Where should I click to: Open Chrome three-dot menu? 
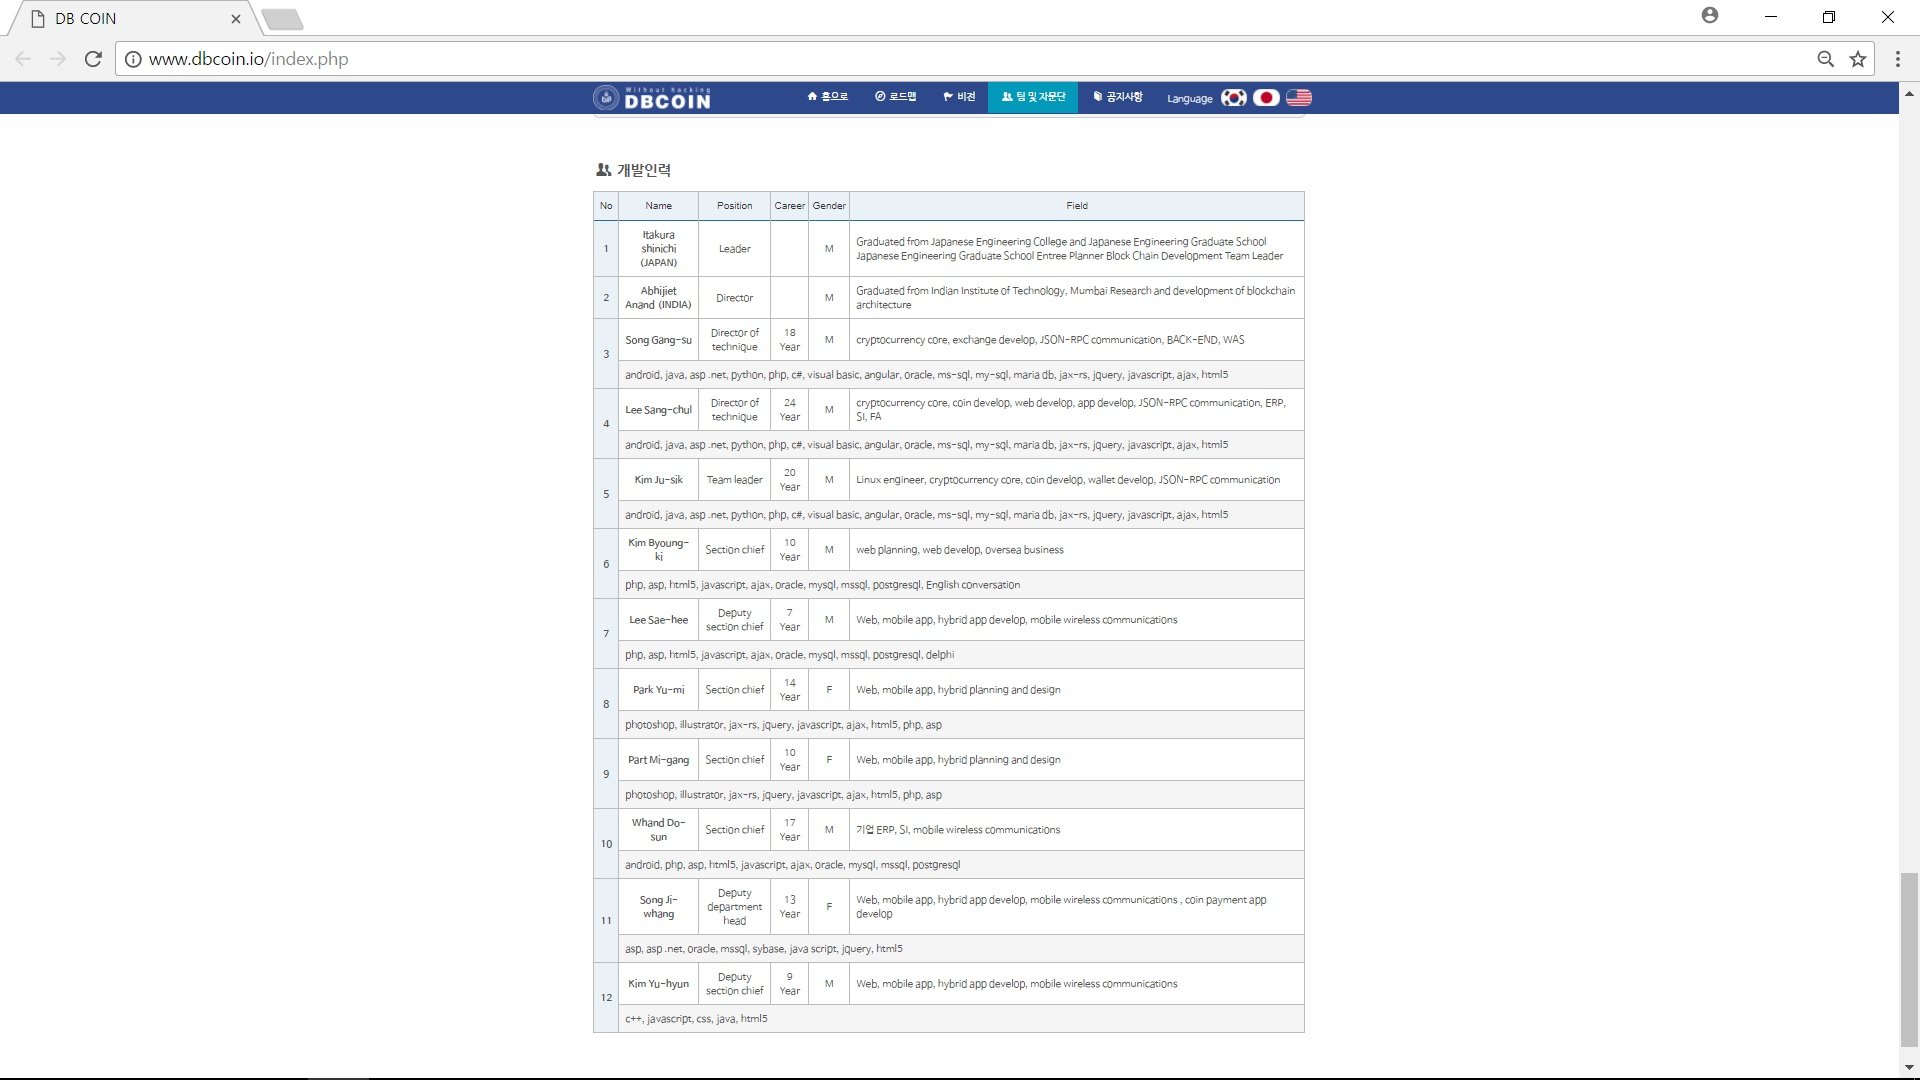tap(1897, 59)
